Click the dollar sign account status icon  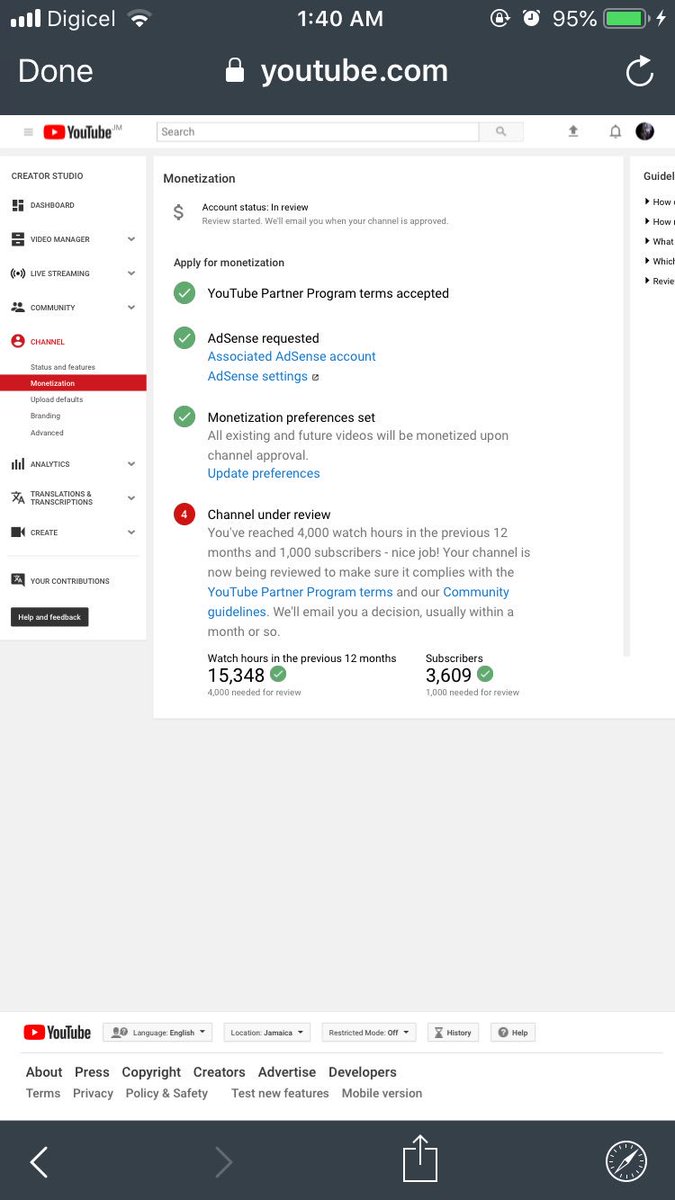coord(179,212)
